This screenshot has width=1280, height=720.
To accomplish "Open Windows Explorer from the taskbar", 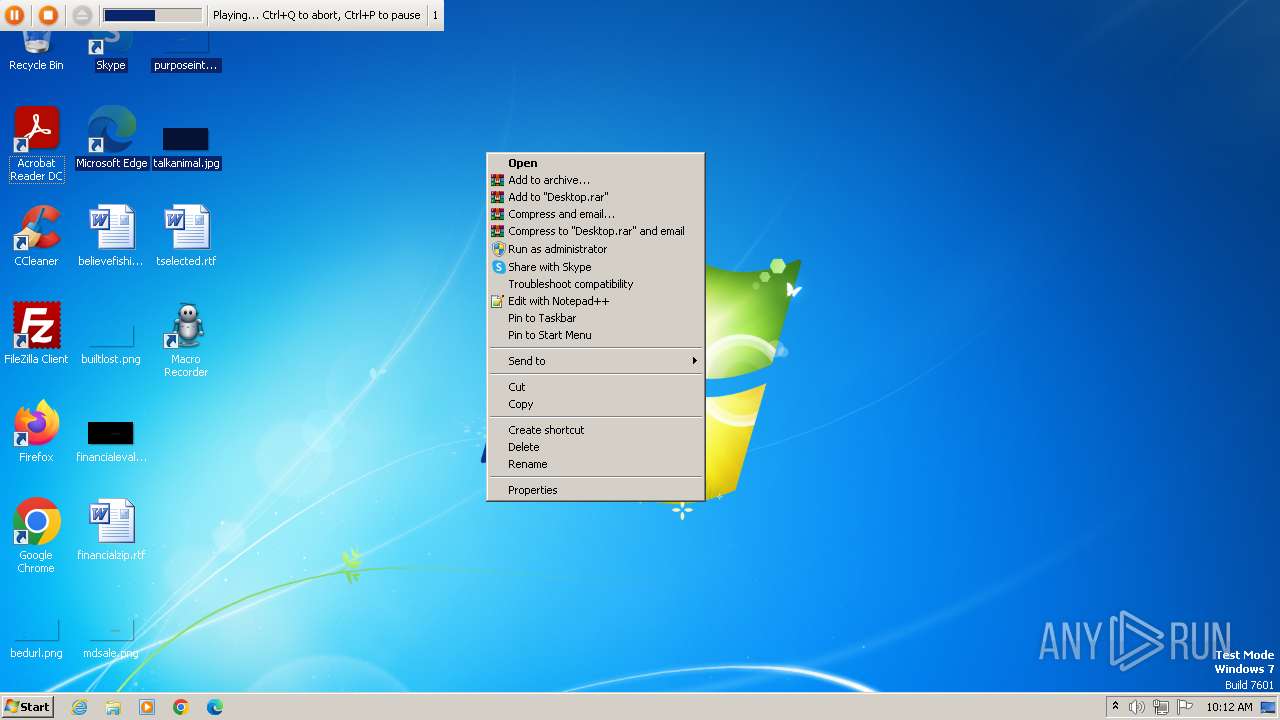I will (x=113, y=707).
